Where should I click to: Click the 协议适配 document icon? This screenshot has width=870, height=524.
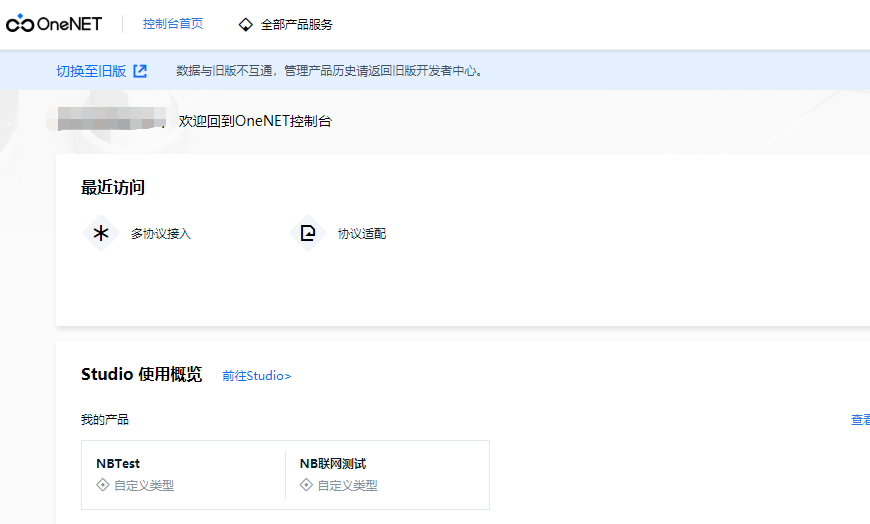click(x=308, y=233)
